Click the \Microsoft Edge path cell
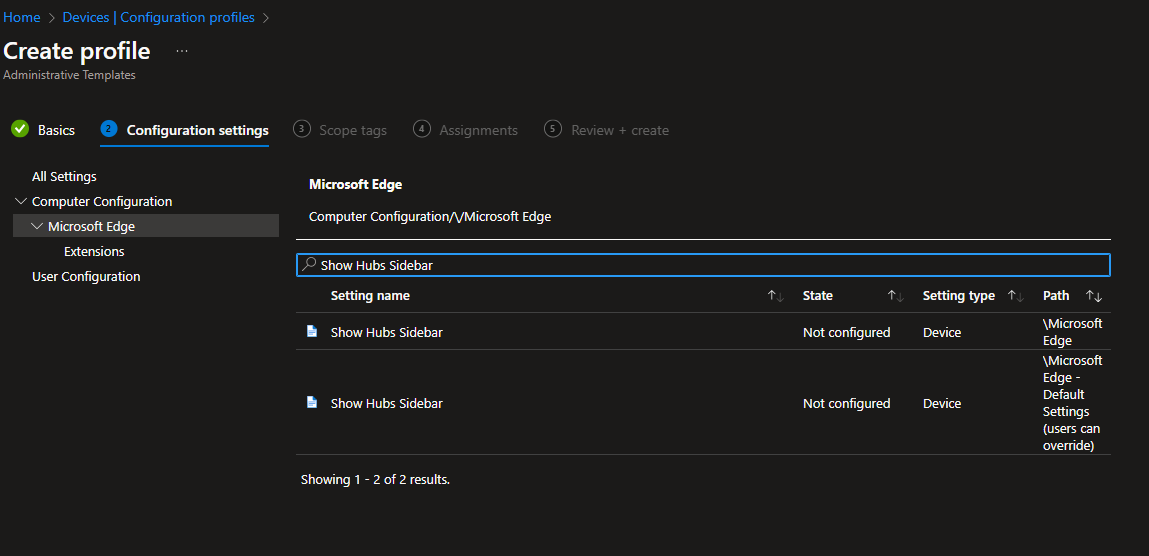Image resolution: width=1149 pixels, height=556 pixels. [1072, 332]
